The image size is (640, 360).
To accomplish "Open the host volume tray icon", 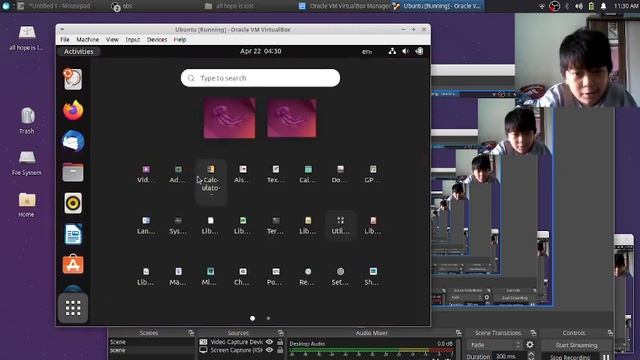I will pos(579,6).
